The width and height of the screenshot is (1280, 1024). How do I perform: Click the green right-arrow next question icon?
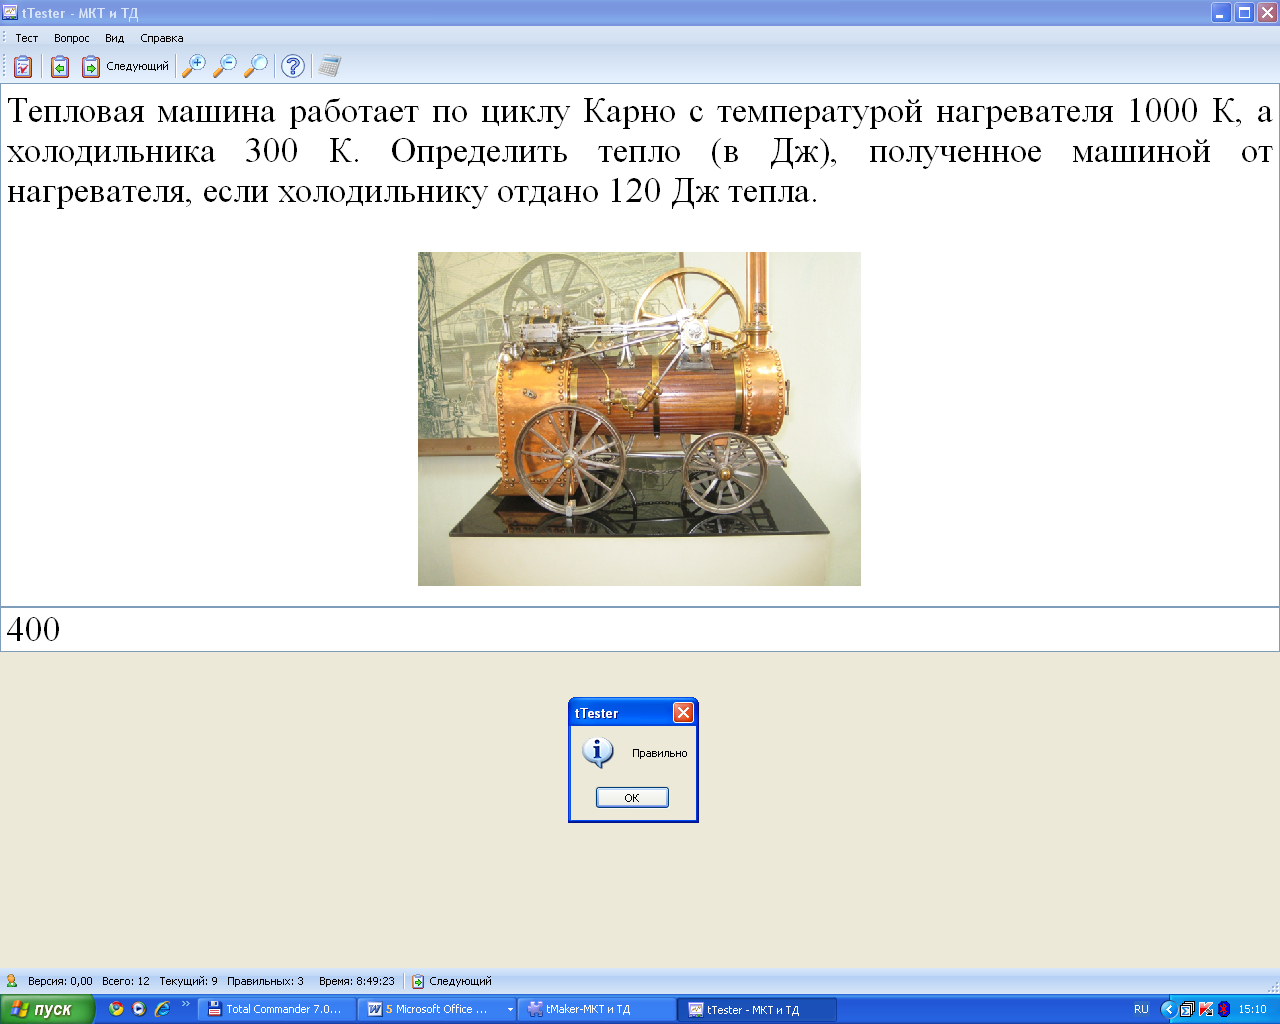point(90,66)
